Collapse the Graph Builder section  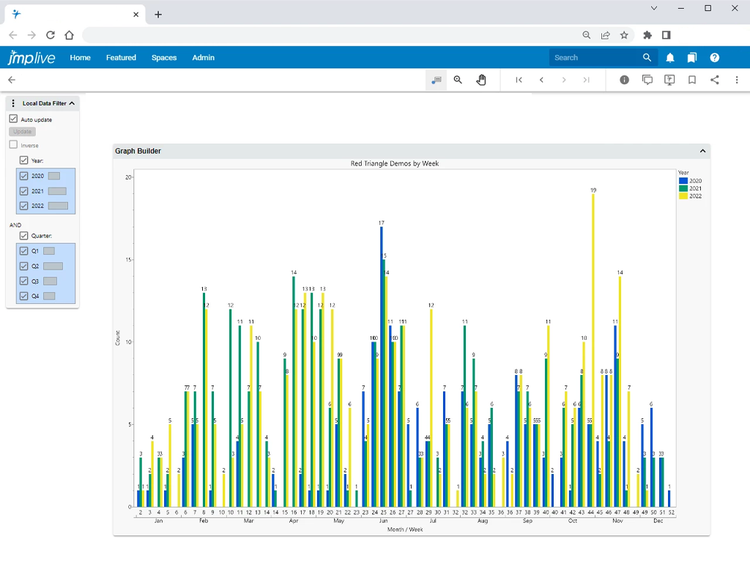click(702, 151)
